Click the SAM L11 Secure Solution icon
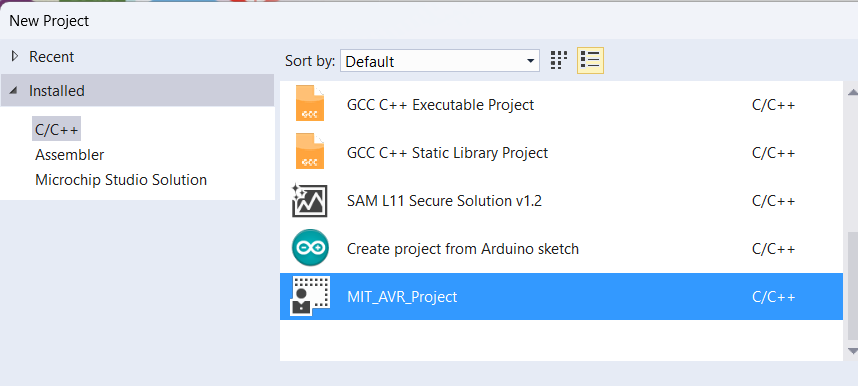 pyautogui.click(x=310, y=199)
